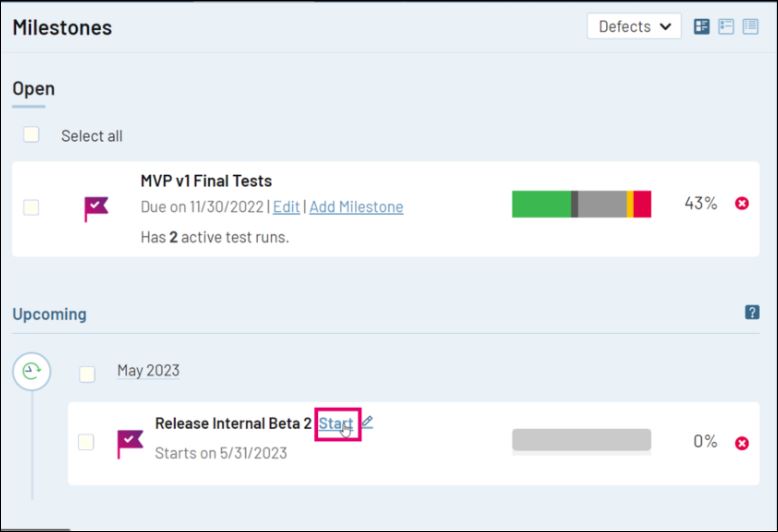Click the Edit link for MVP v1
This screenshot has width=778, height=532.
pyautogui.click(x=286, y=207)
